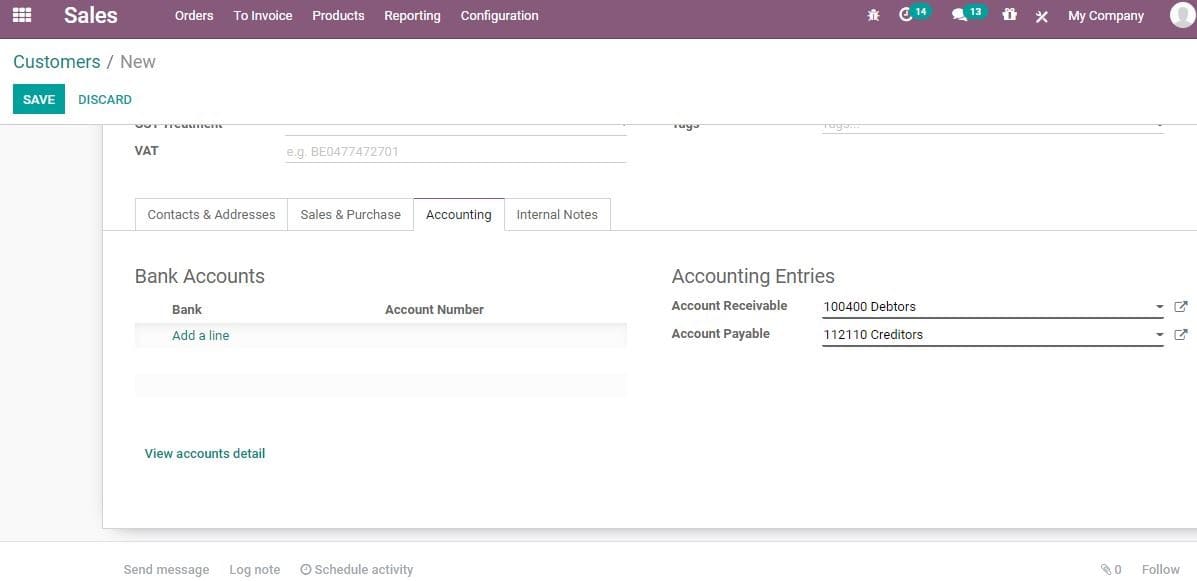The width and height of the screenshot is (1197, 581).
Task: Open the Orders menu
Action: point(193,15)
